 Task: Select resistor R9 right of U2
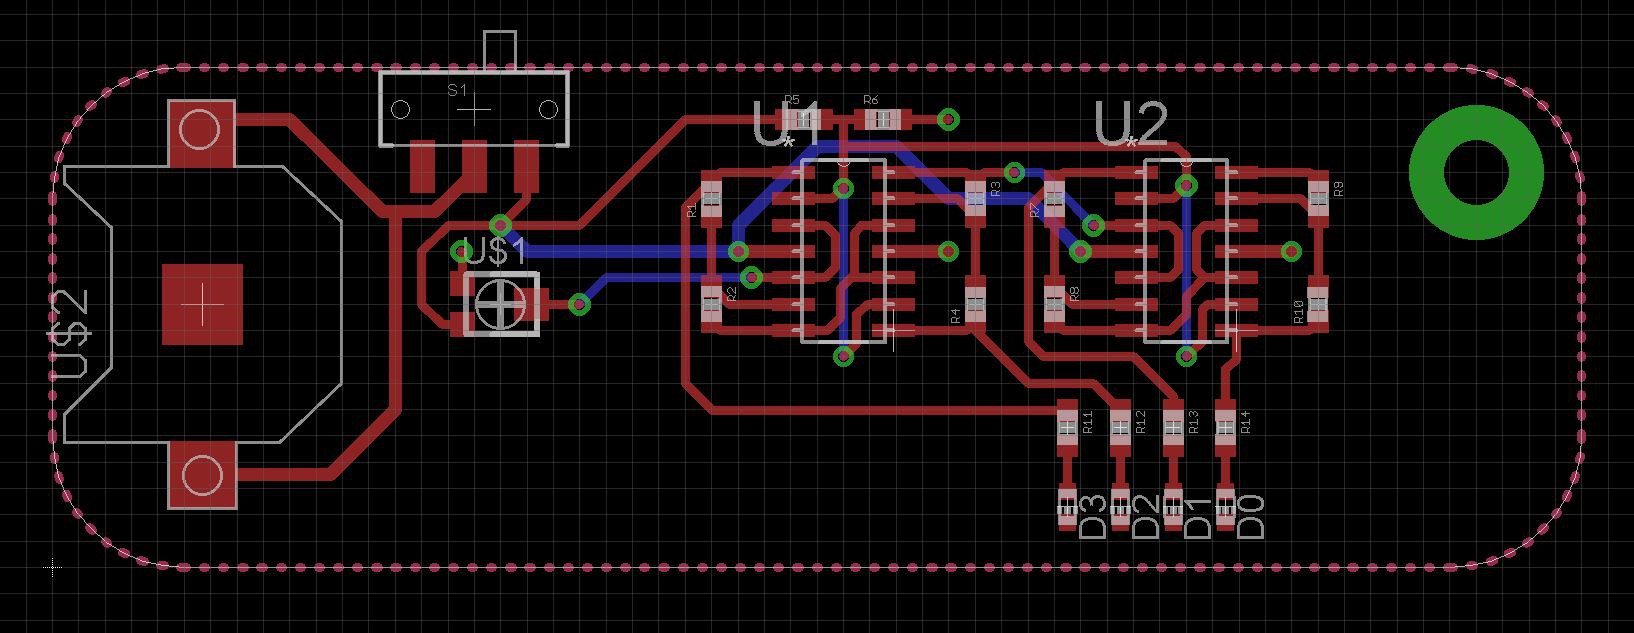tap(1317, 197)
